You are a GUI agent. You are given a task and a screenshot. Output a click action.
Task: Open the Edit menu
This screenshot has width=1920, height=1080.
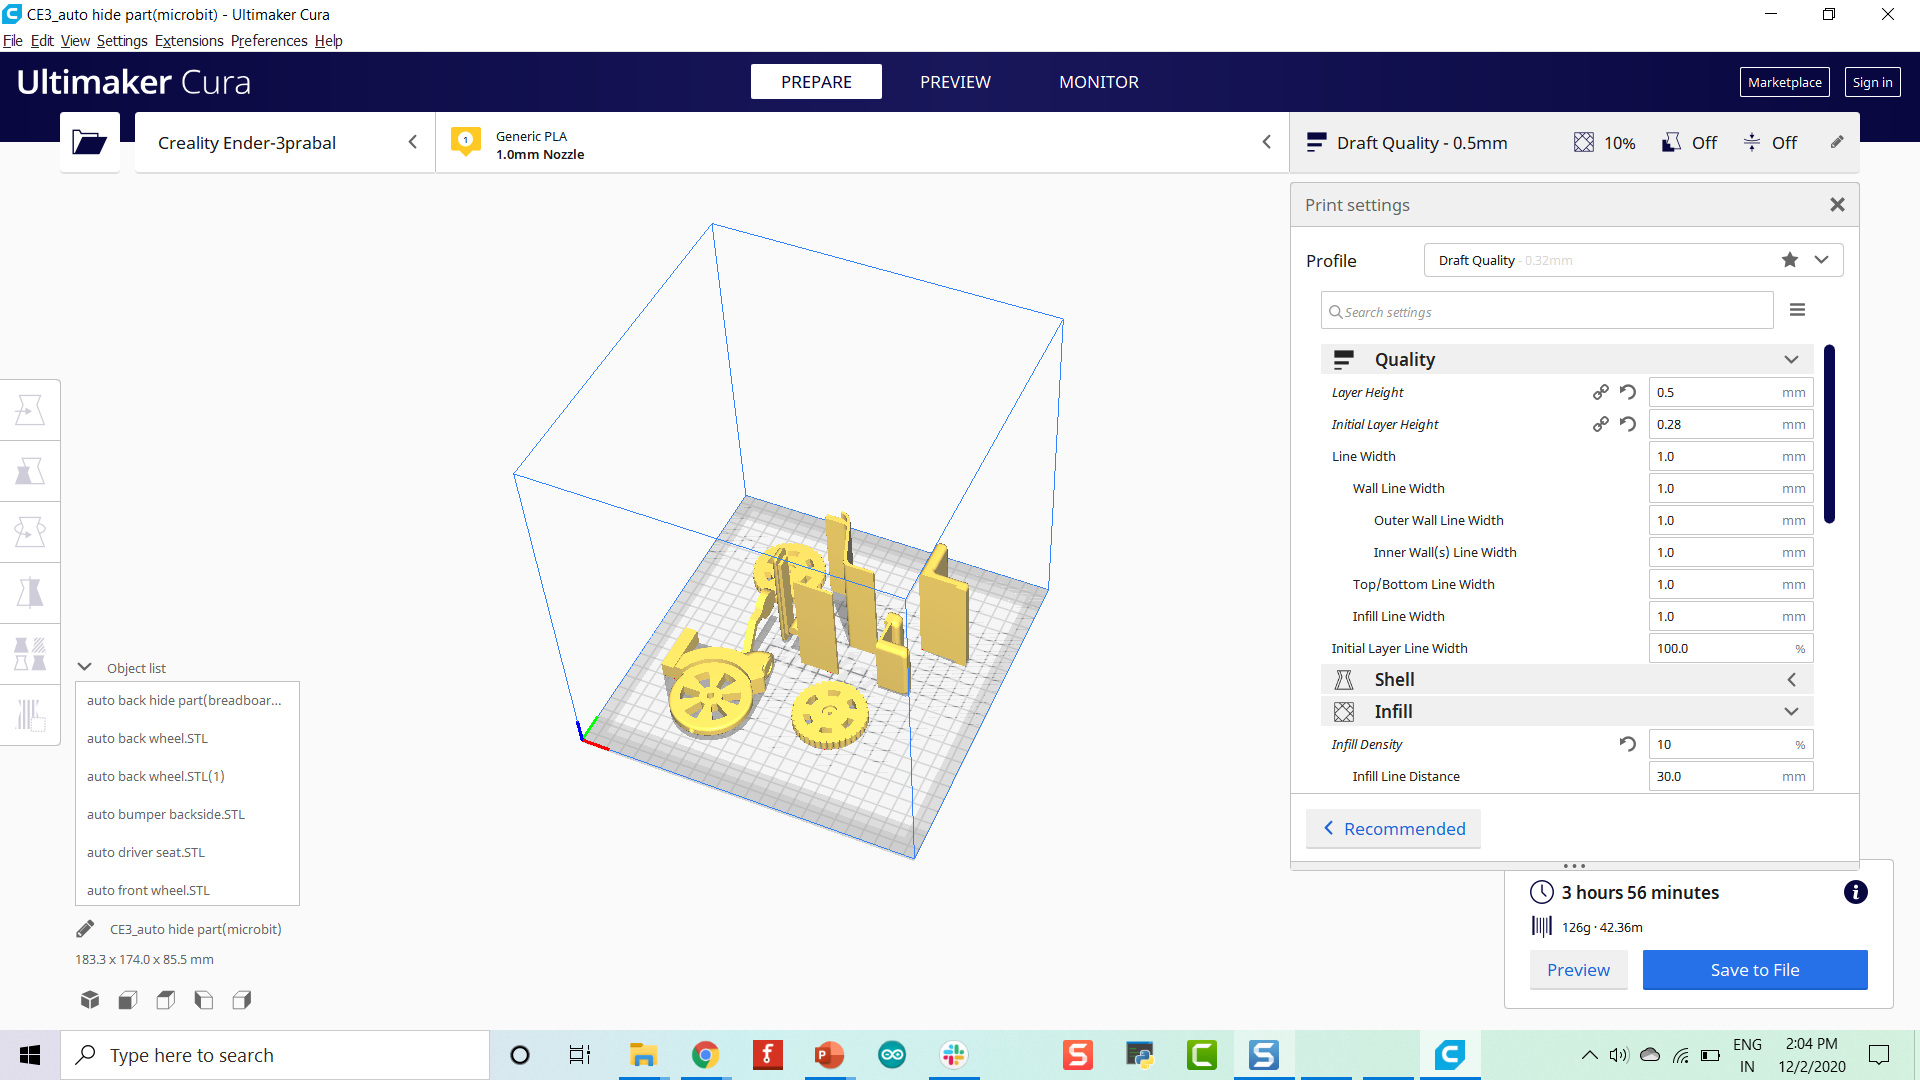(x=42, y=41)
